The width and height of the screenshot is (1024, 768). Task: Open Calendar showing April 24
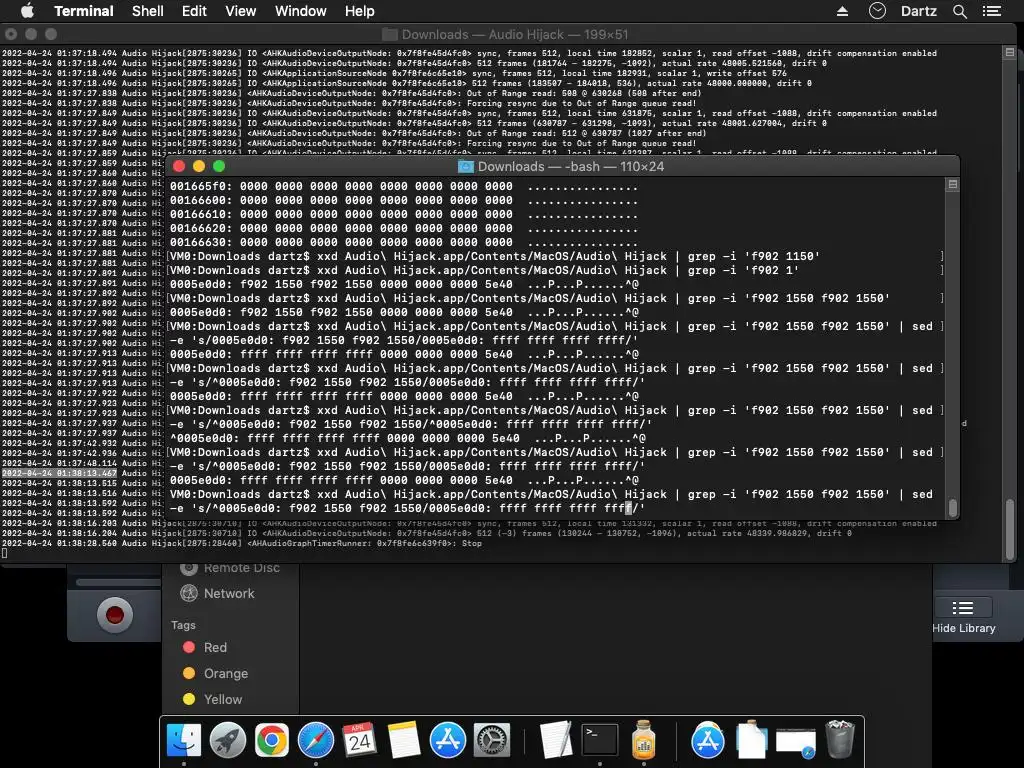360,741
